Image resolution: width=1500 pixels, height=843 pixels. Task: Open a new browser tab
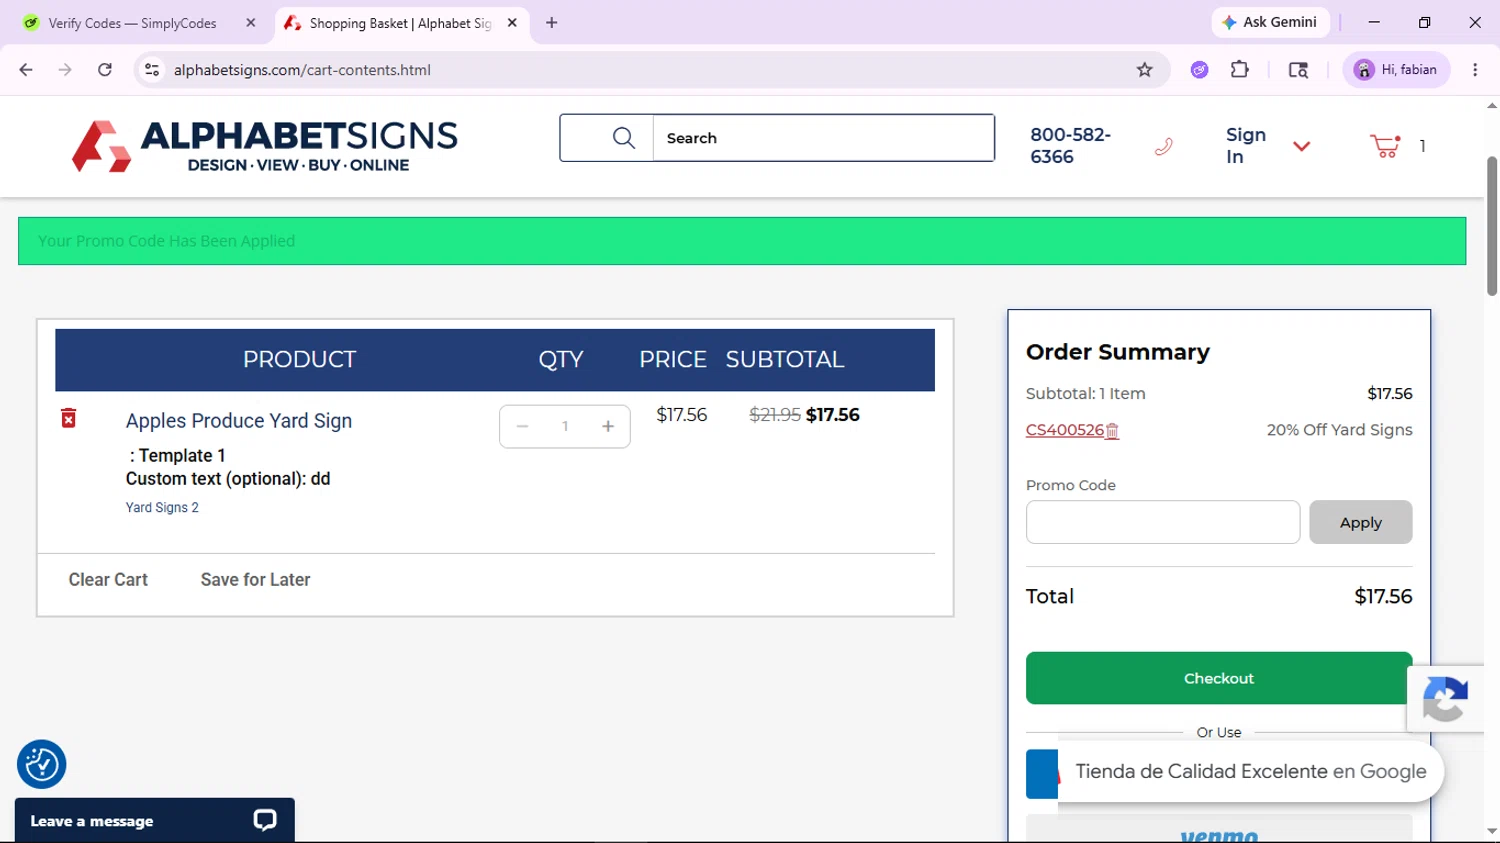click(x=552, y=23)
